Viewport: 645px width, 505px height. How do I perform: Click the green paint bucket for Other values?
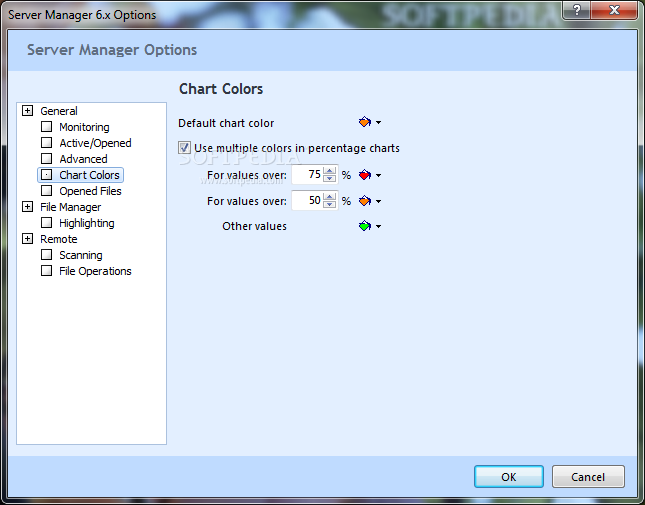[364, 226]
